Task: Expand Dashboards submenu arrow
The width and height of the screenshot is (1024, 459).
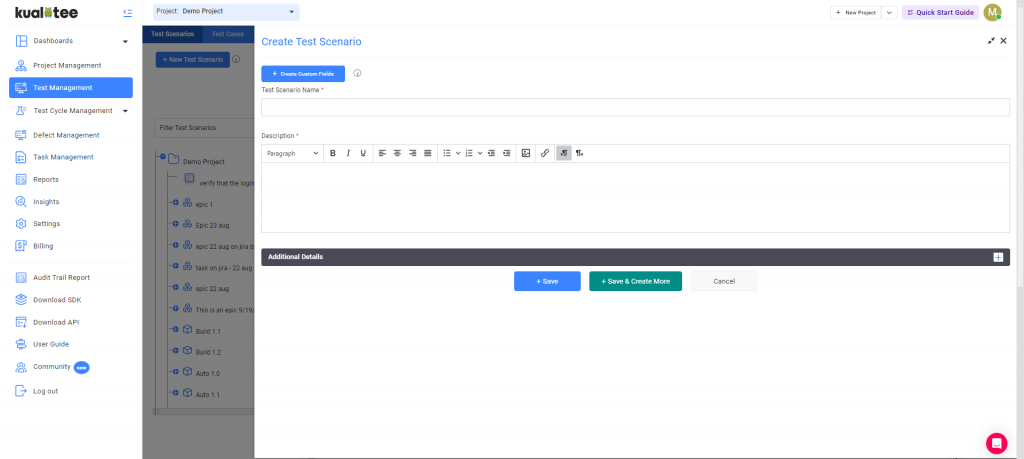Action: tap(125, 42)
